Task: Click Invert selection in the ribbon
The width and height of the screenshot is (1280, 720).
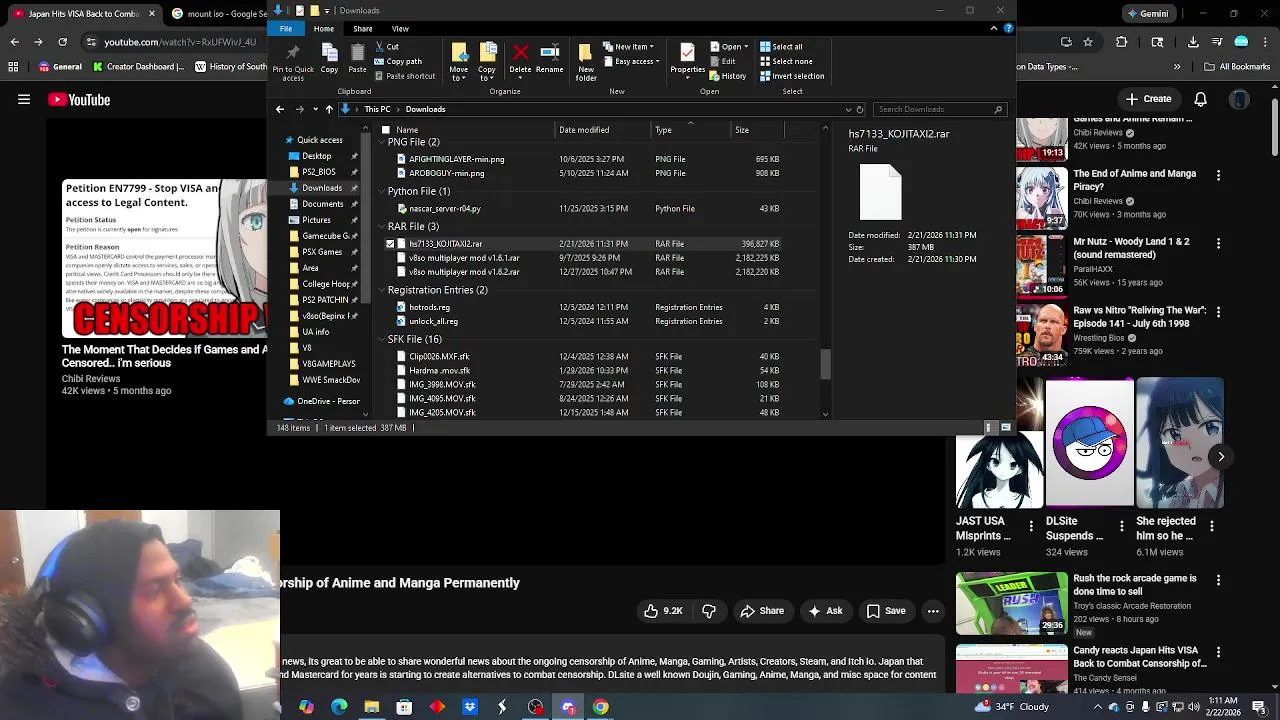Action: [x=792, y=76]
